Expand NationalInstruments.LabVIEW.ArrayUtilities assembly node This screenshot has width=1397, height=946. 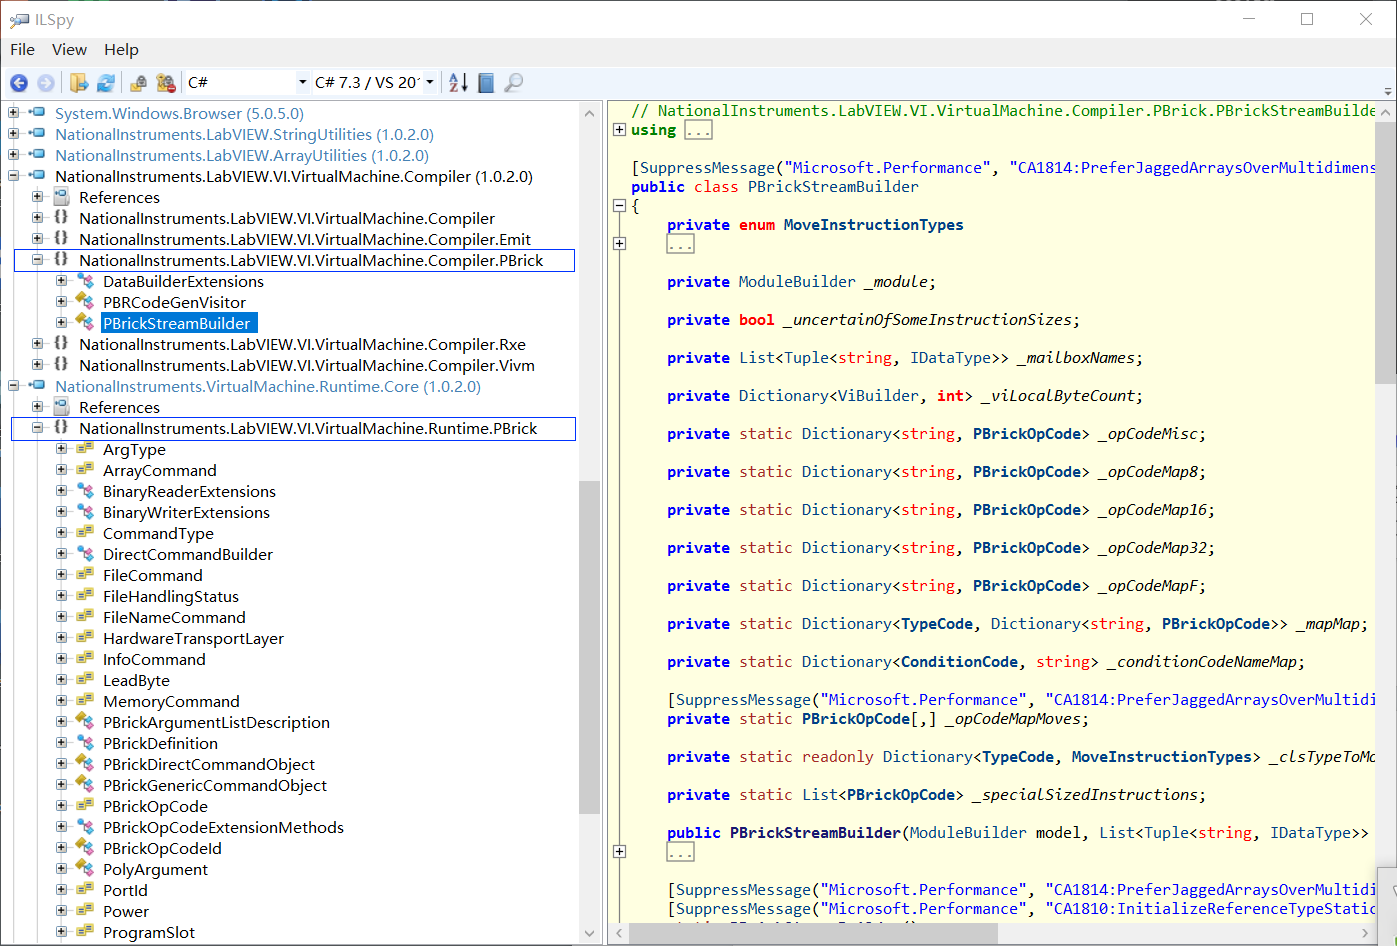click(14, 155)
